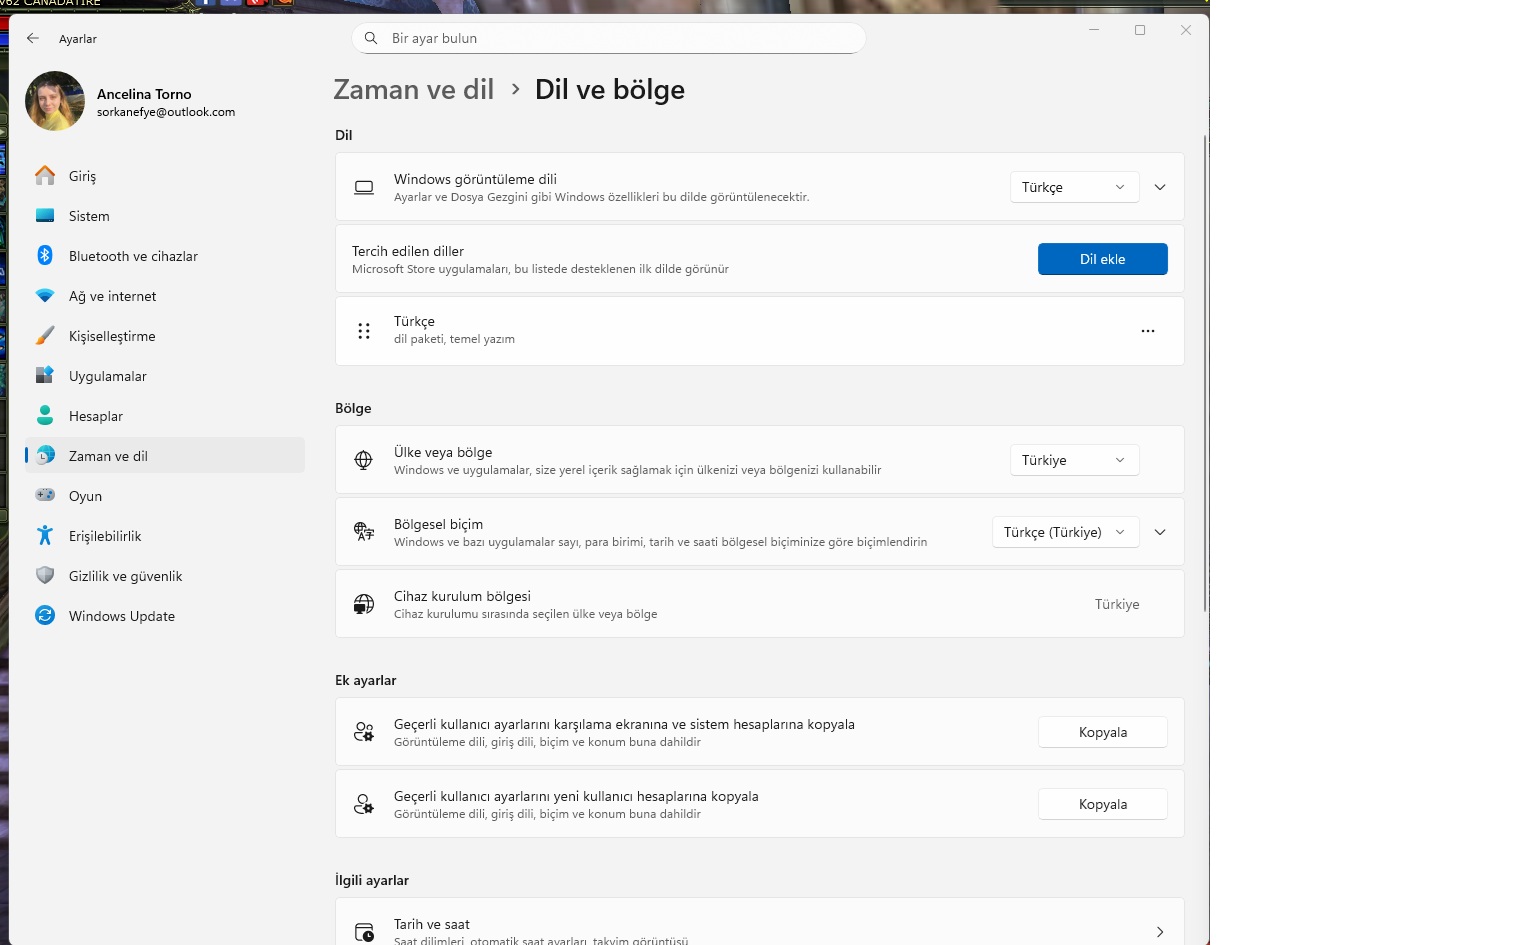The image size is (1536, 945).
Task: Expand the Bölgesel biçim section chevron
Action: pos(1160,532)
